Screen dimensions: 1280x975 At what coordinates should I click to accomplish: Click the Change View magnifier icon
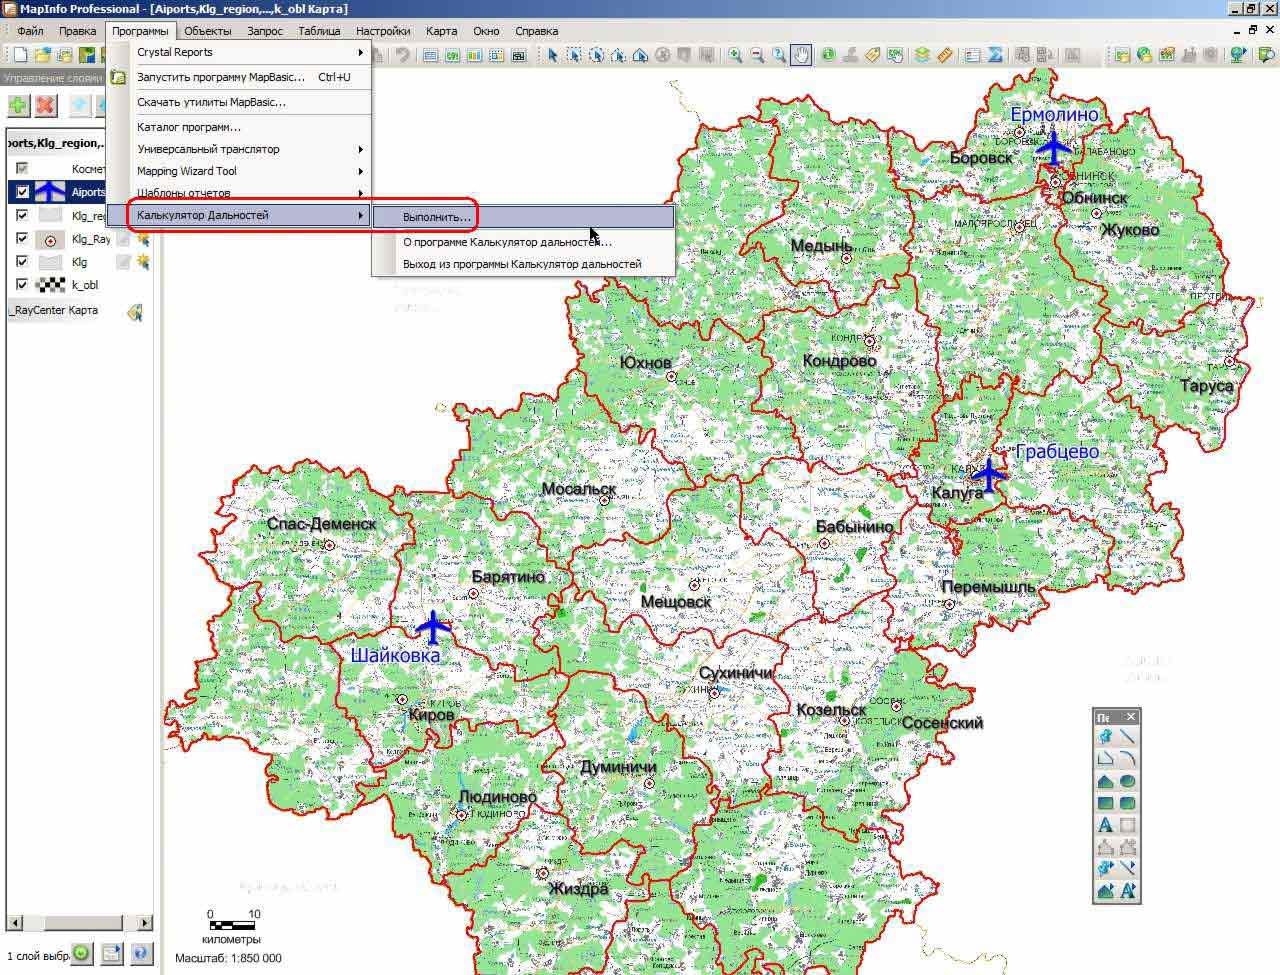tap(779, 55)
